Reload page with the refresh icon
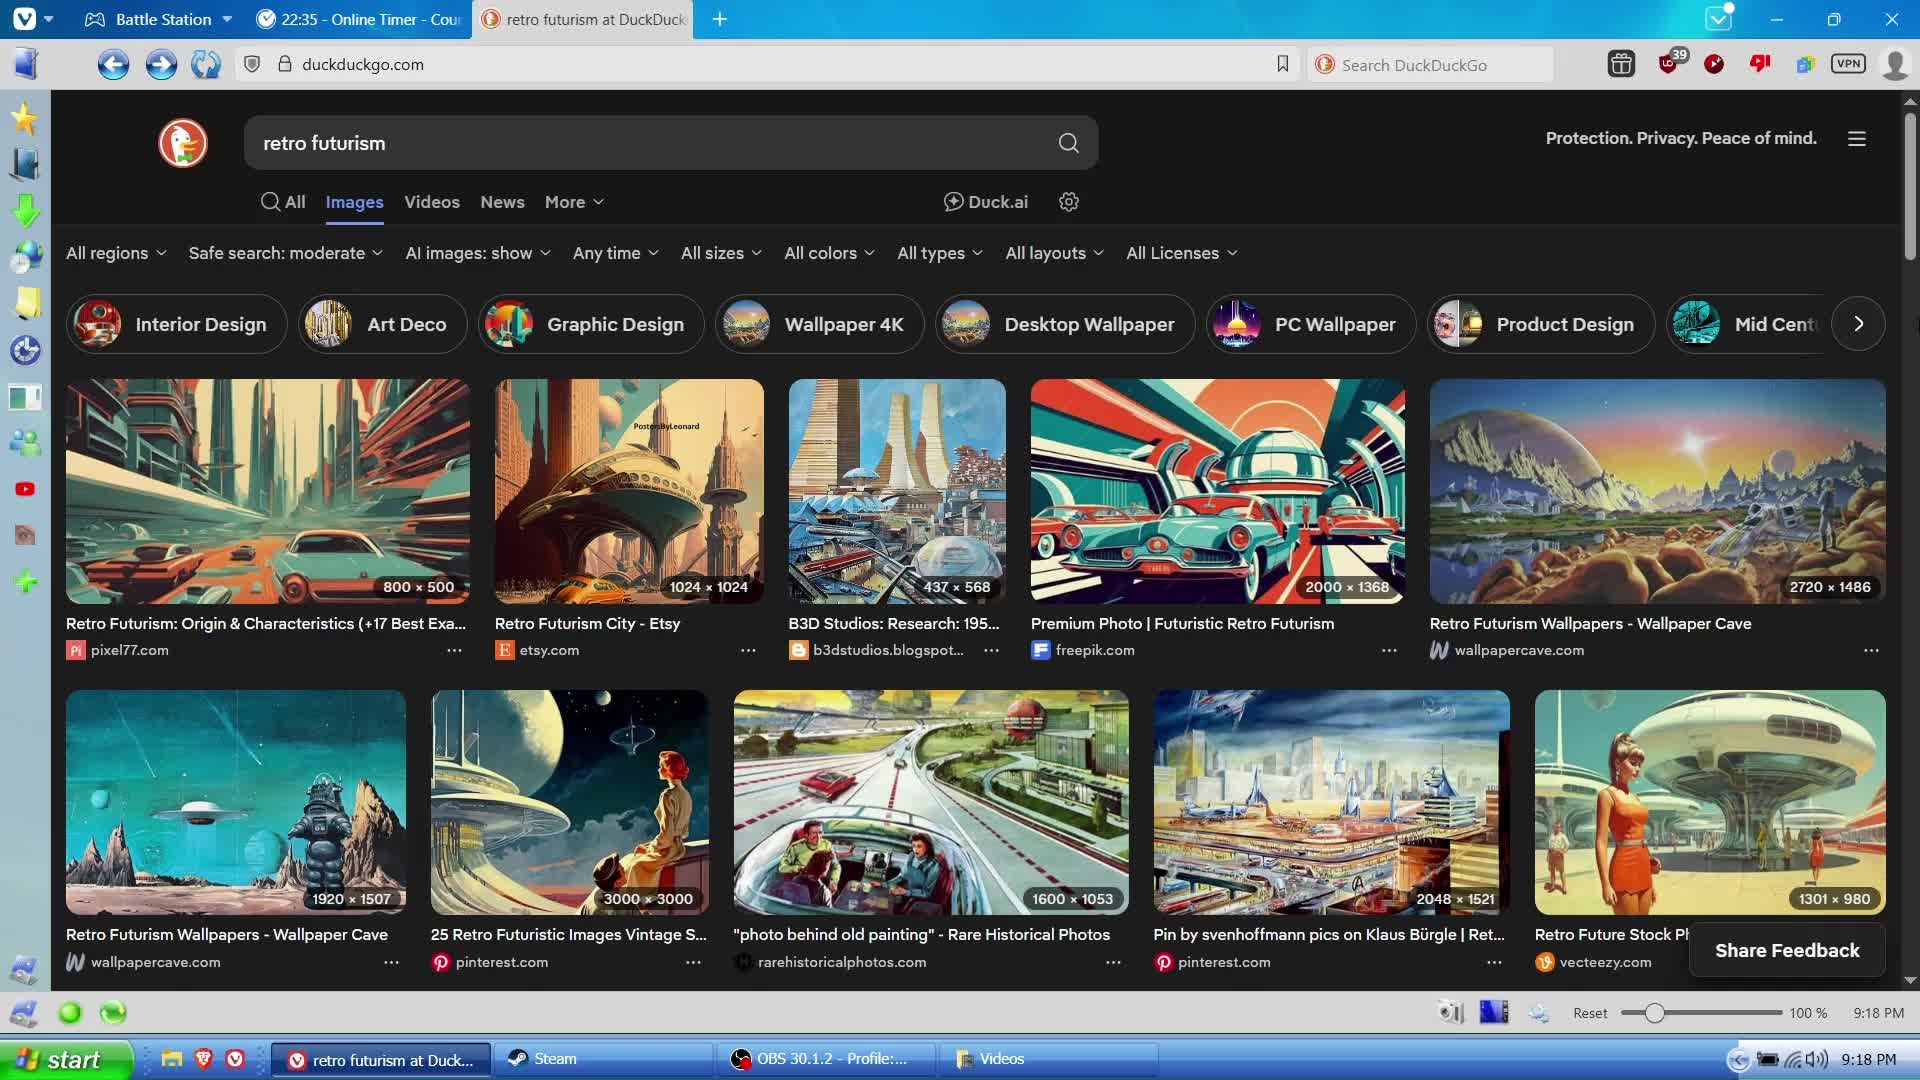Image resolution: width=1920 pixels, height=1080 pixels. (206, 65)
